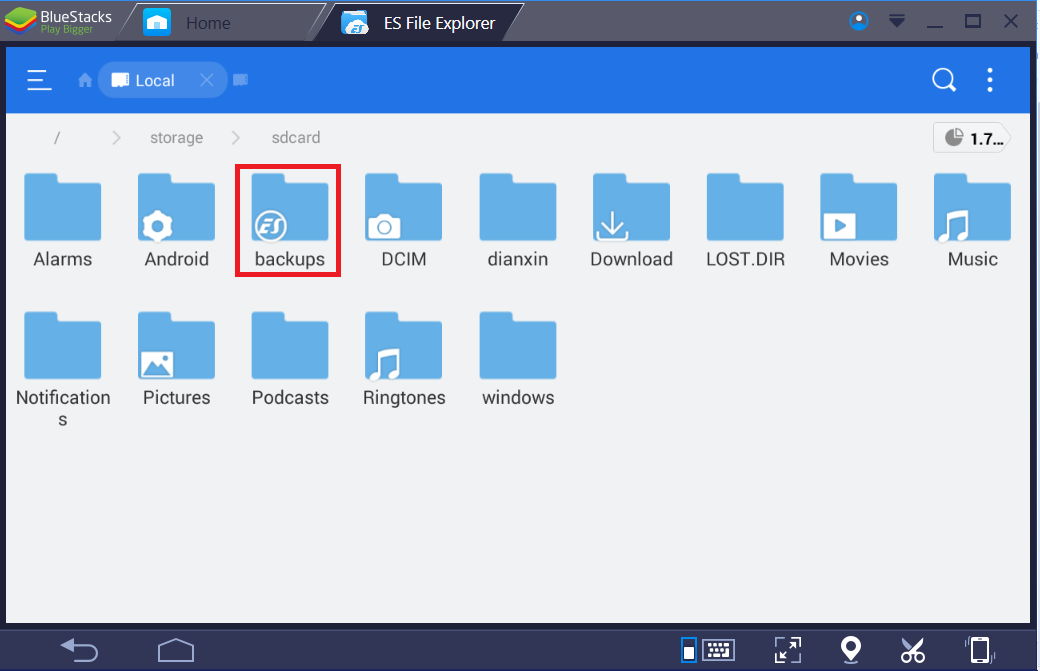Navigate to root slash in path

pyautogui.click(x=57, y=137)
